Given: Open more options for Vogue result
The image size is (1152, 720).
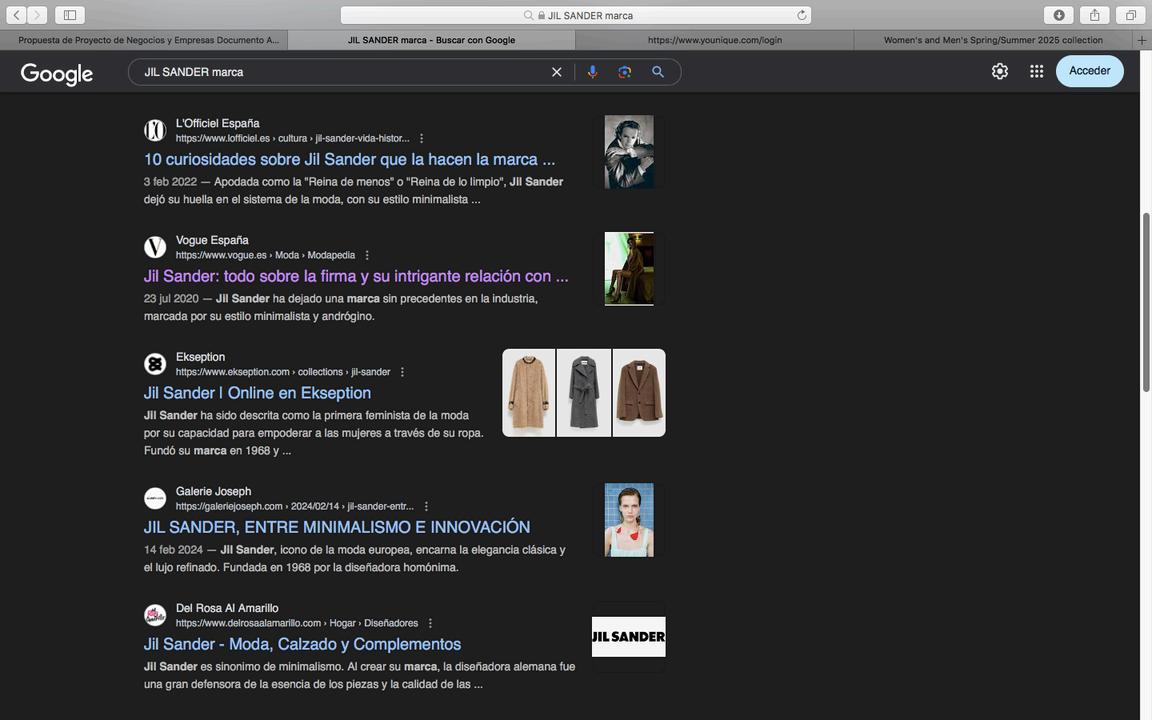Looking at the screenshot, I should coord(367,256).
